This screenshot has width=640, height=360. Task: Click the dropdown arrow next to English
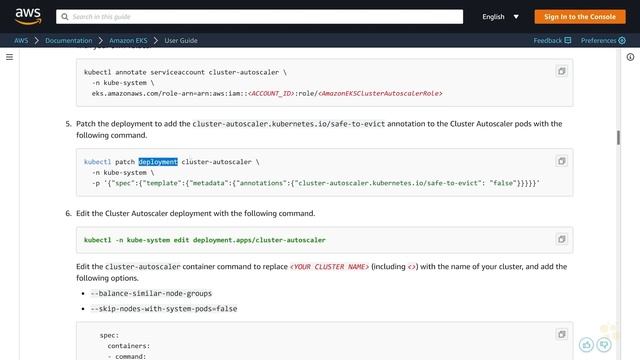point(516,17)
